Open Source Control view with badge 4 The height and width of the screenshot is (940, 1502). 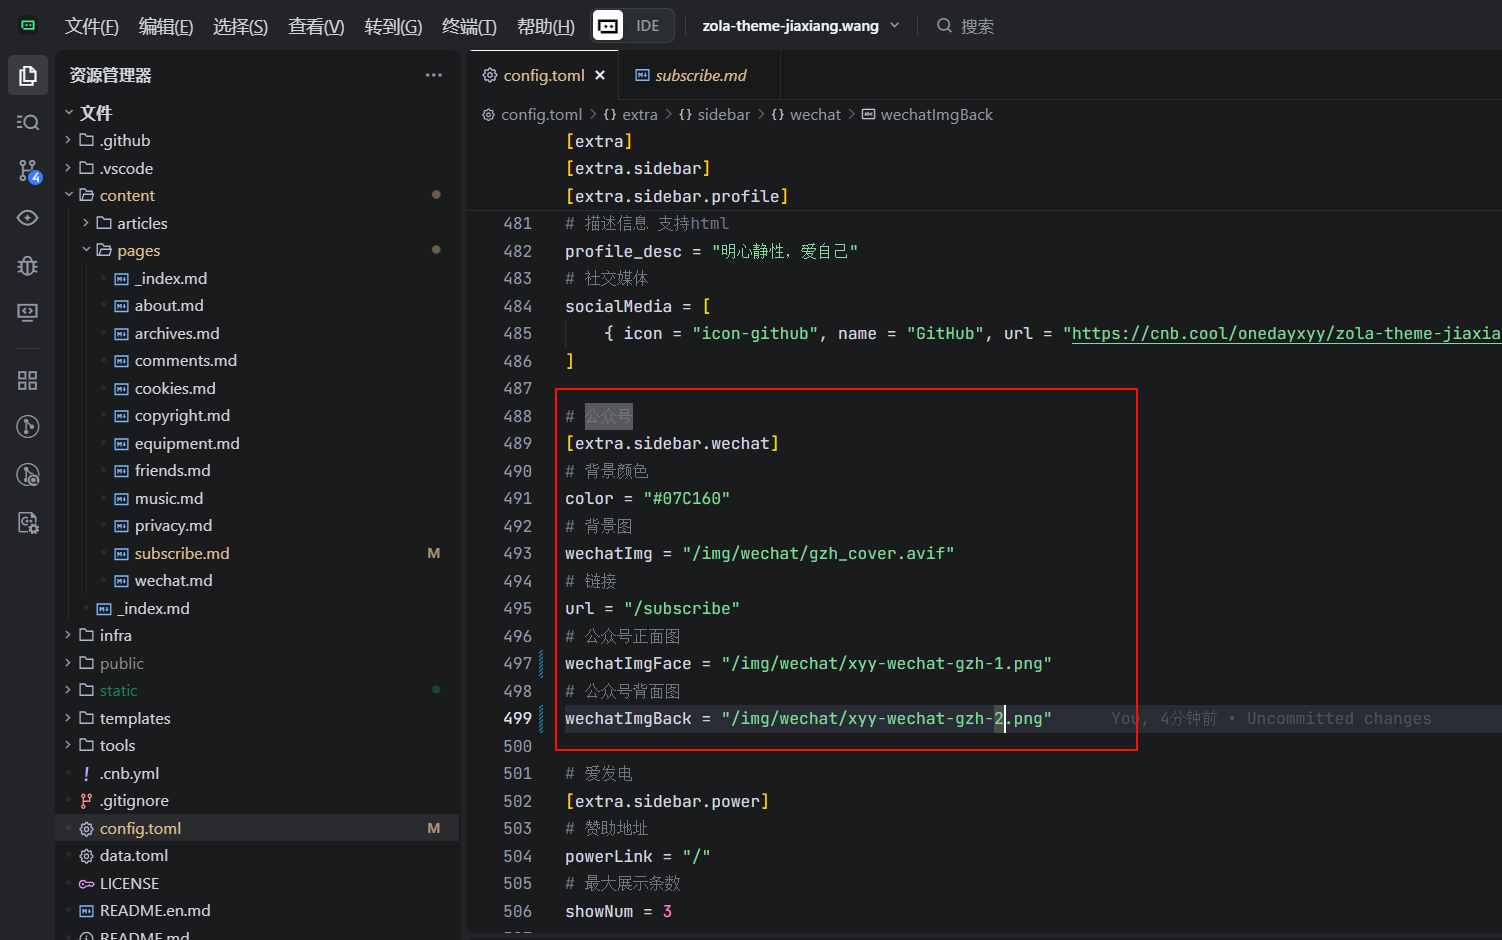coord(28,170)
